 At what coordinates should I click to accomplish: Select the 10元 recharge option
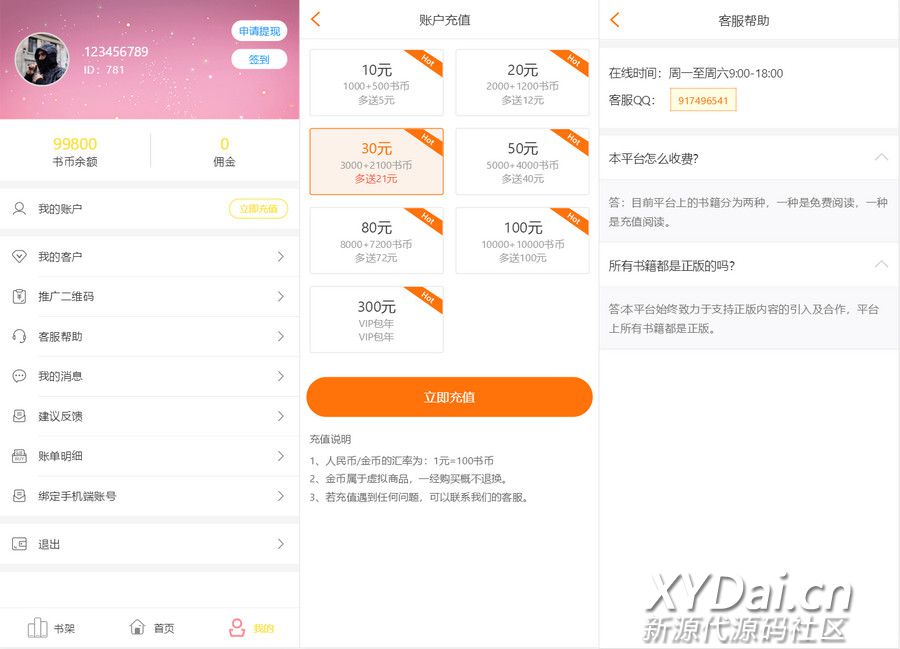(377, 83)
